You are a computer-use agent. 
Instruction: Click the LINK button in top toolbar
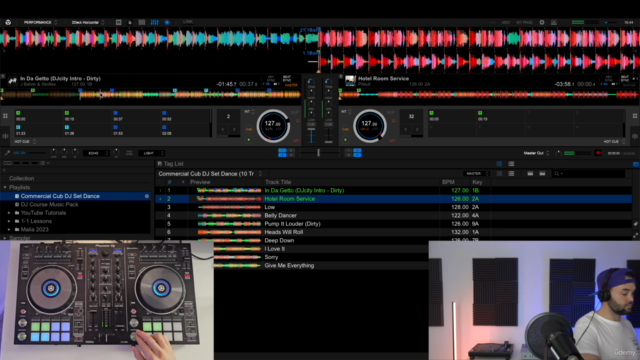click(x=188, y=22)
